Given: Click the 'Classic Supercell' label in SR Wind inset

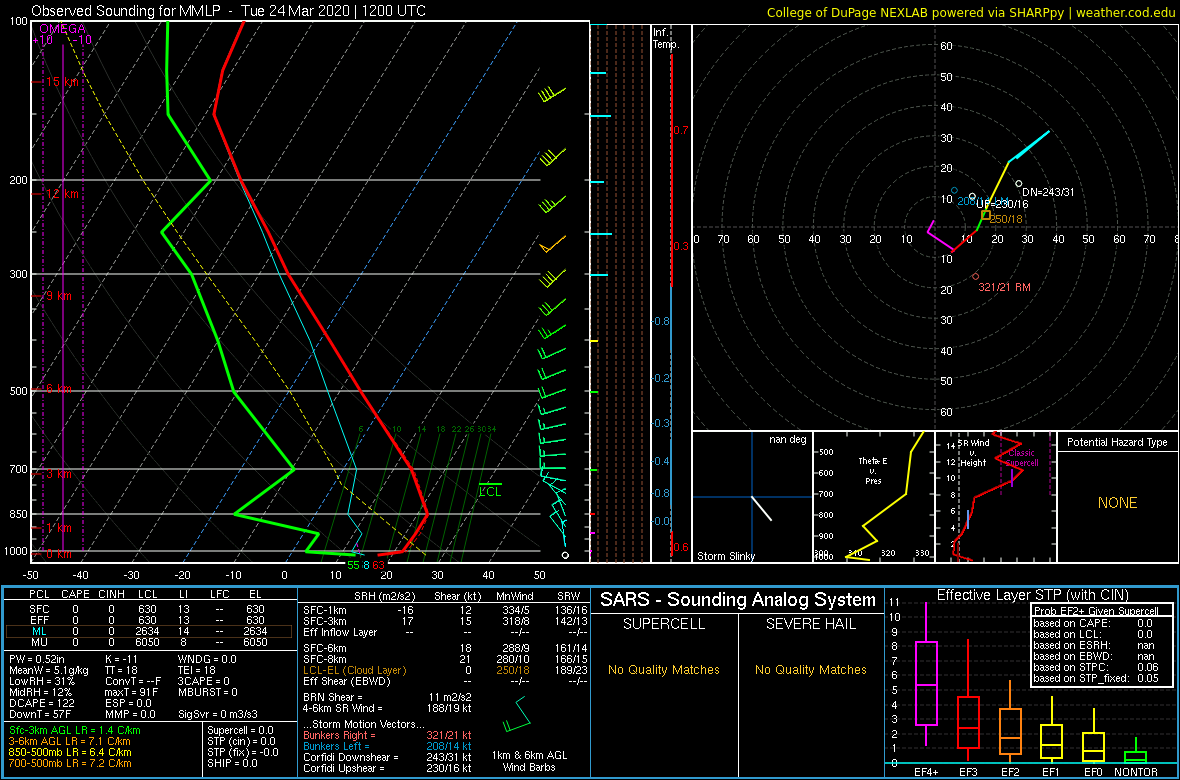Looking at the screenshot, I should [1022, 459].
